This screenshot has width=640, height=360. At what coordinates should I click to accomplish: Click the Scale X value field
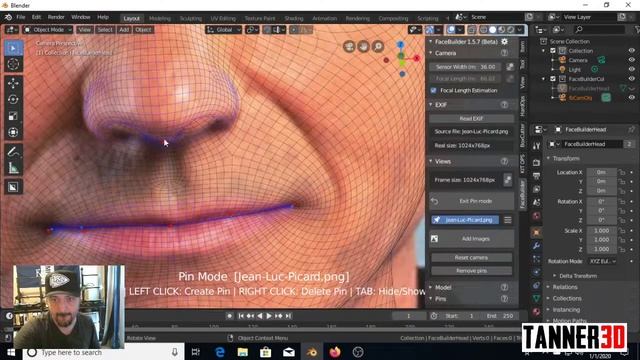(602, 231)
